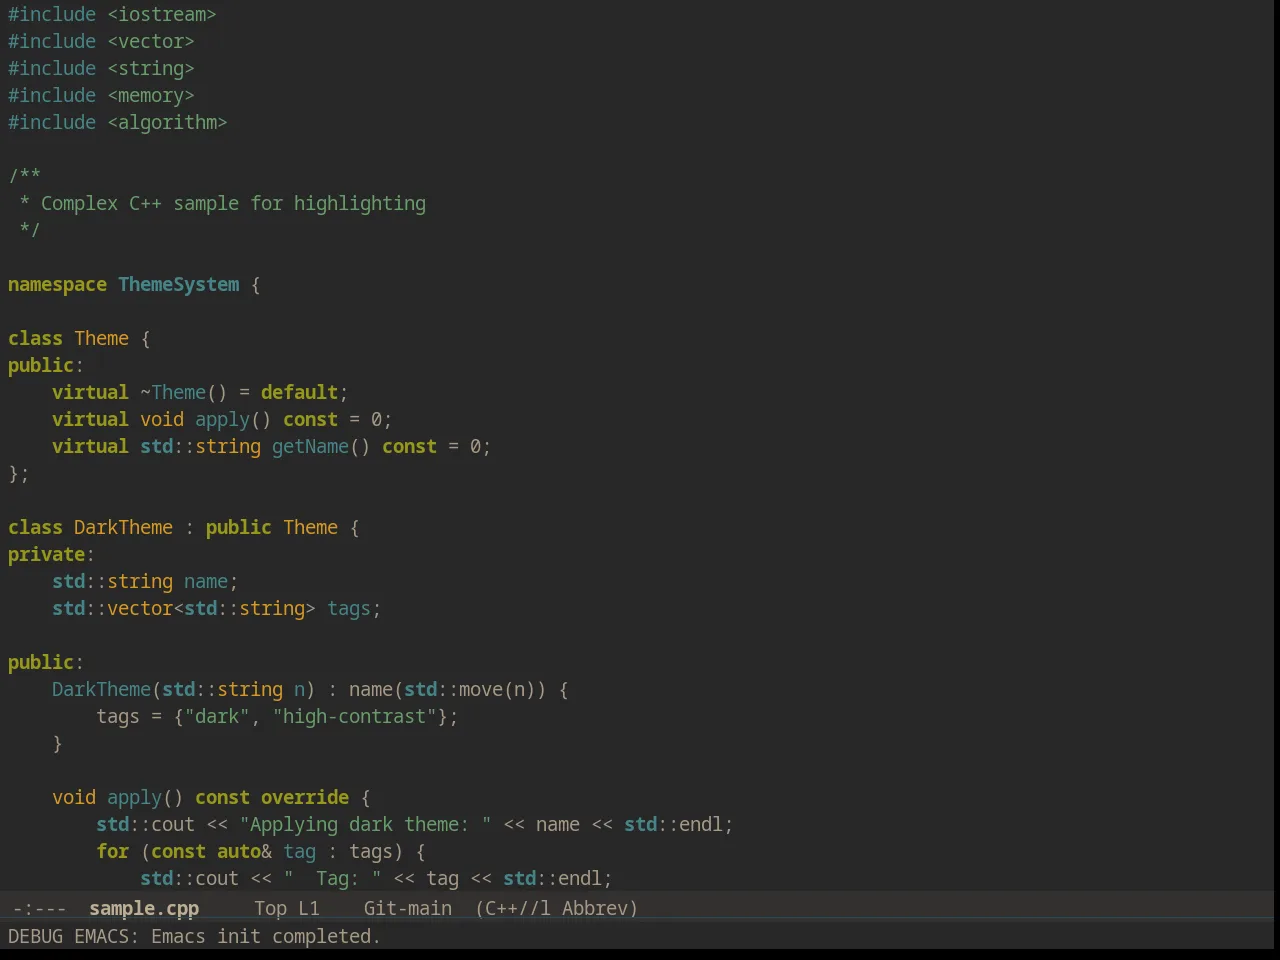
Task: Click the sample.cpp buffer name in mode line
Action: point(144,908)
